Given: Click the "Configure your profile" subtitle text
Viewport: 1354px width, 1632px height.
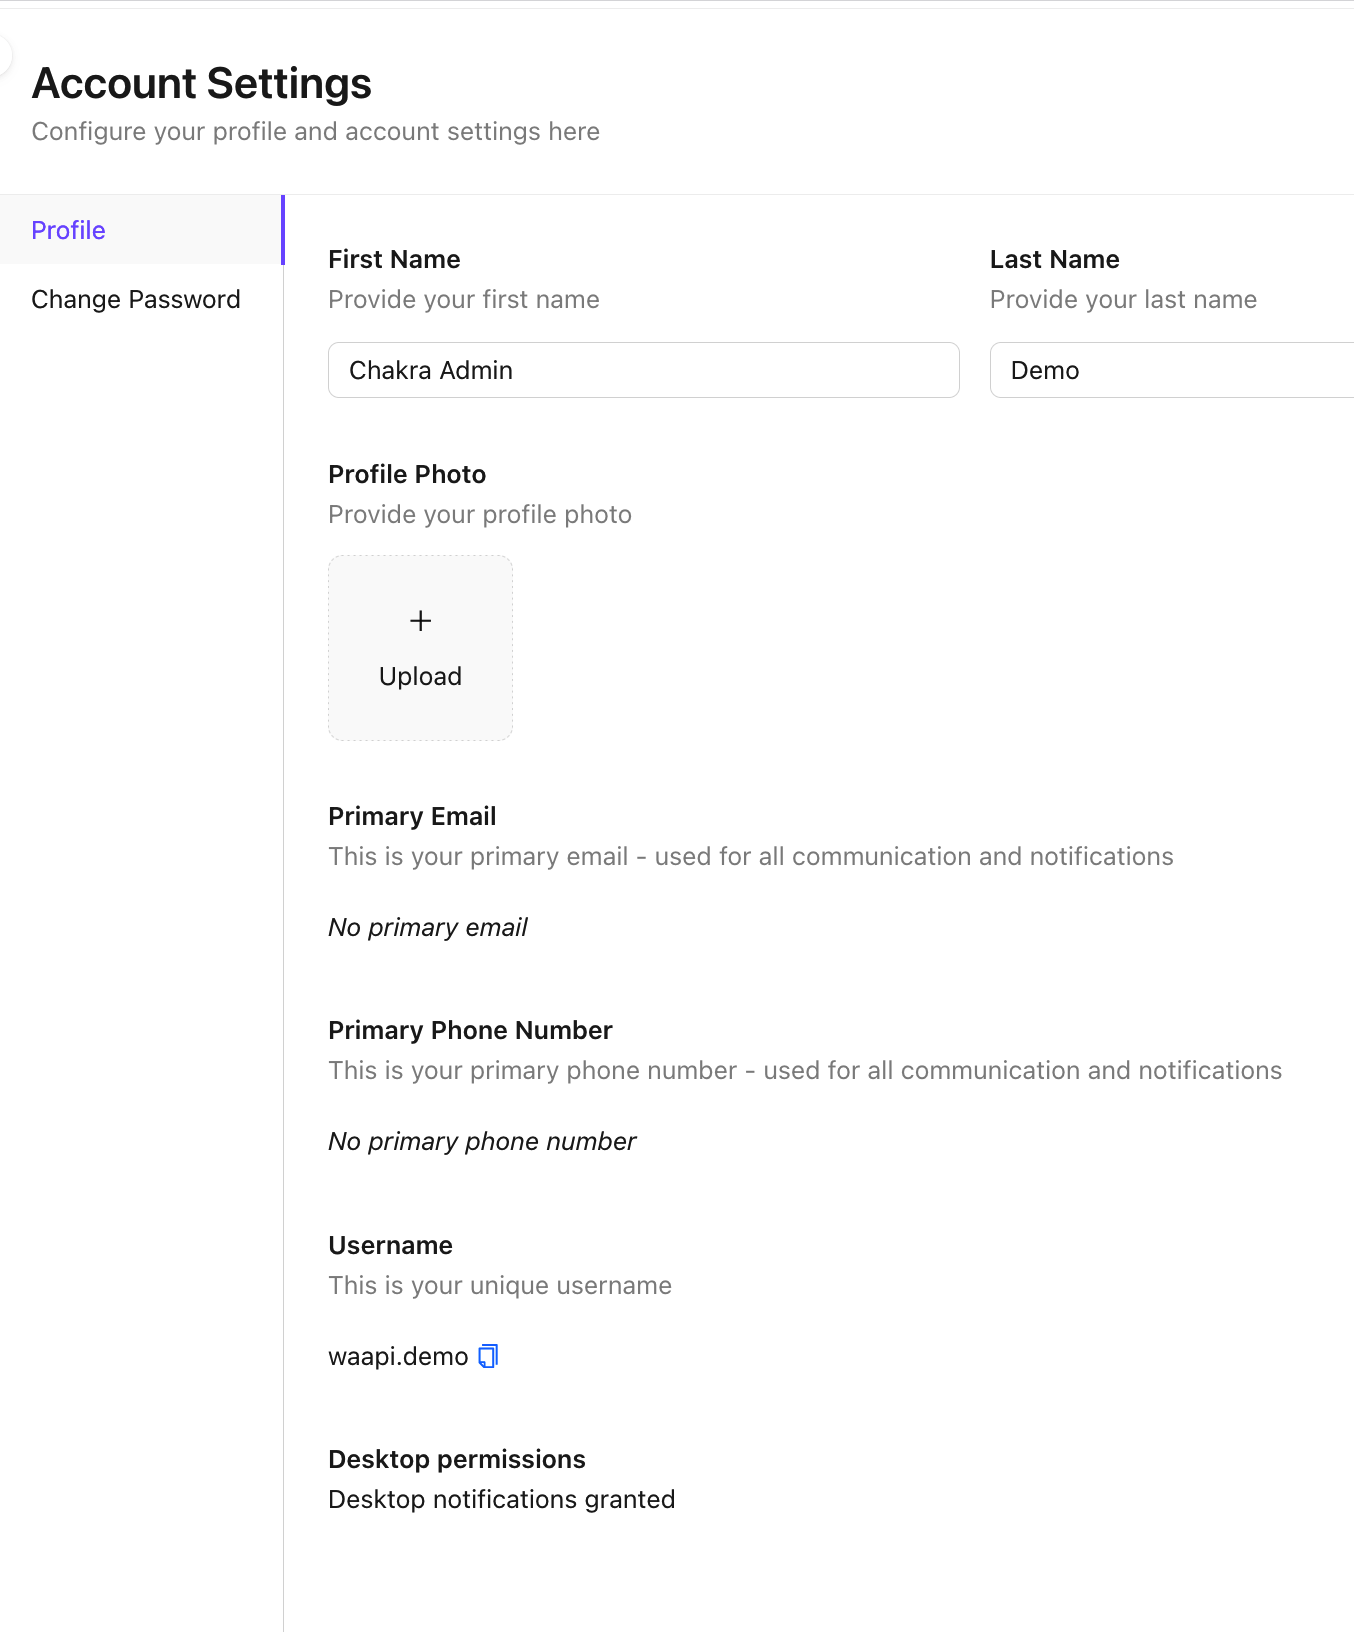Looking at the screenshot, I should coord(315,131).
